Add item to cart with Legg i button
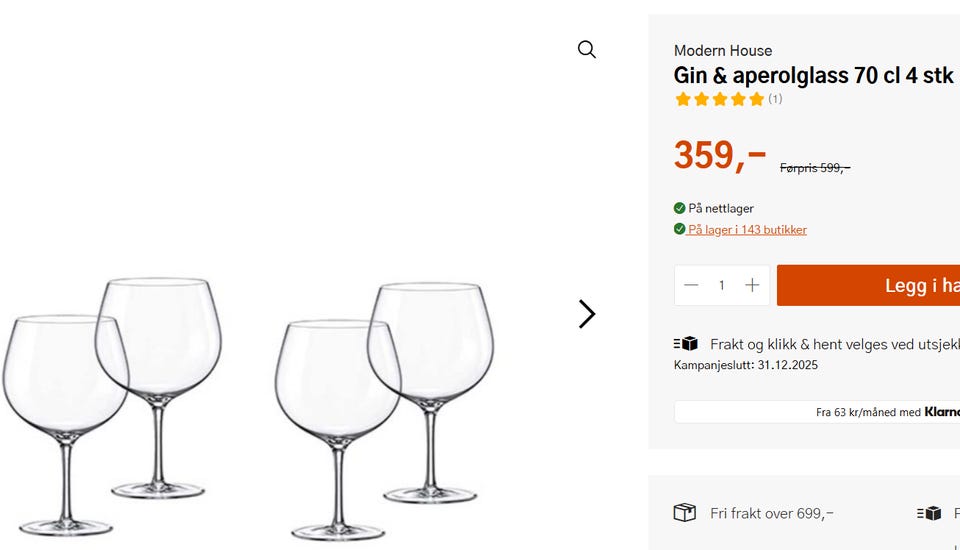Viewport: 960px width, 550px height. tap(868, 286)
